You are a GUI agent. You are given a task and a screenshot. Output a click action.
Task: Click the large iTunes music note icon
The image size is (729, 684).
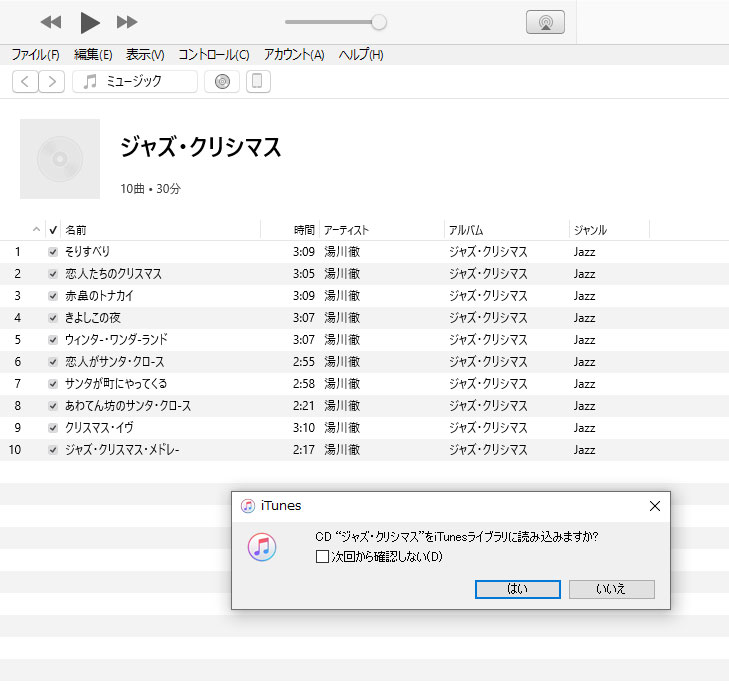tap(262, 547)
